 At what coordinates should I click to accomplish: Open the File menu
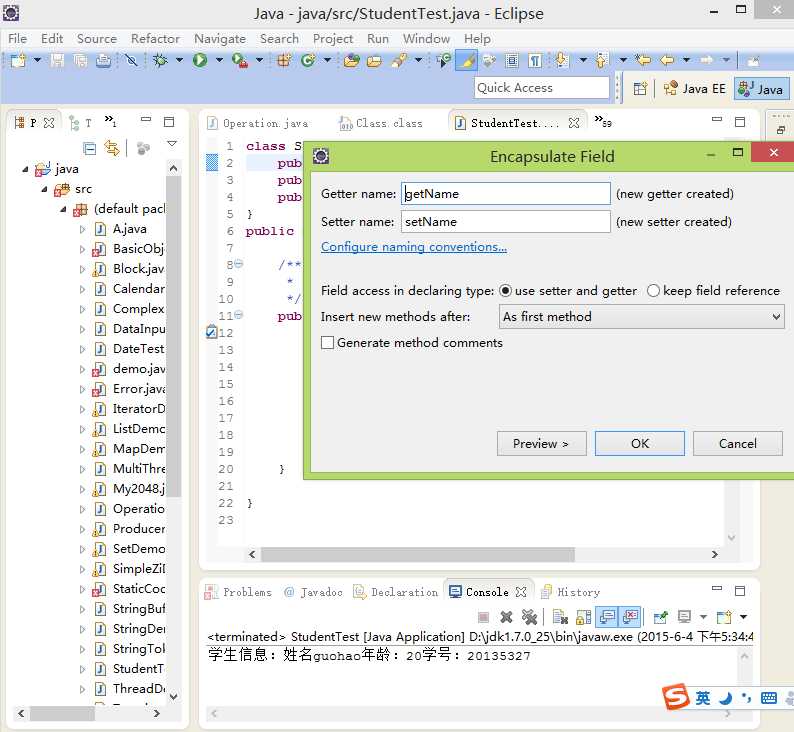coord(17,39)
